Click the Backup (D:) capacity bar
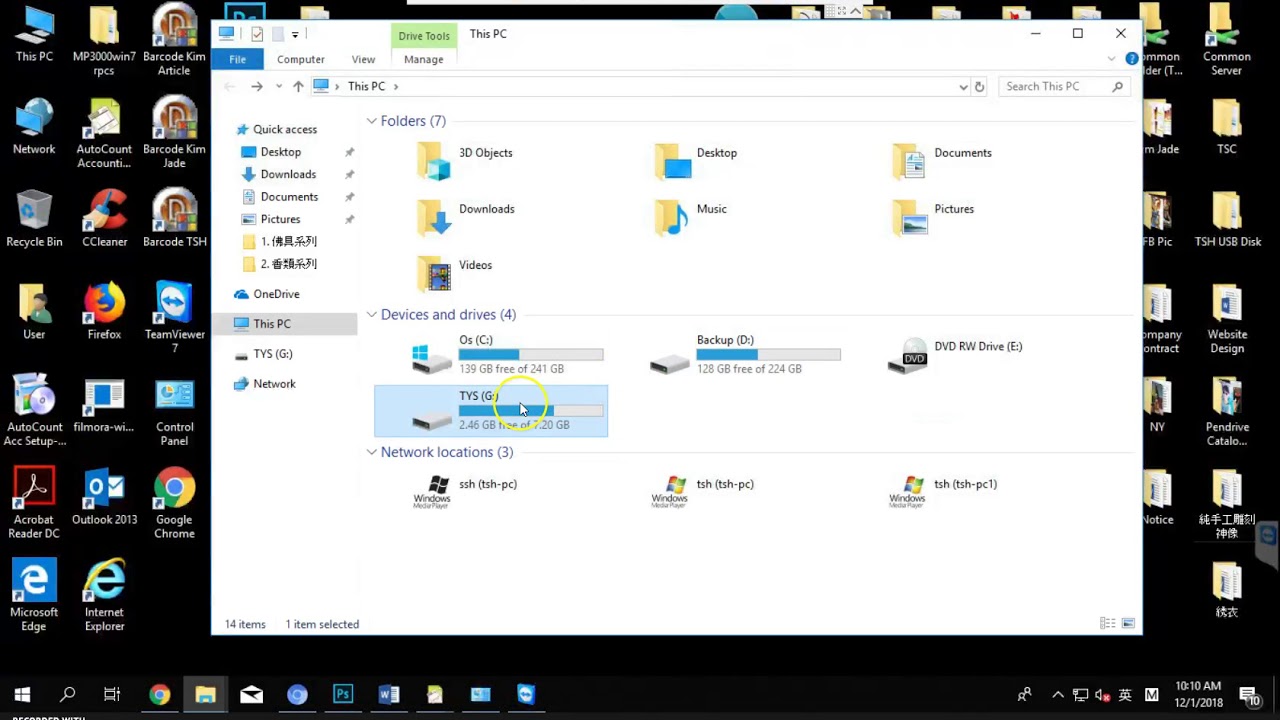The width and height of the screenshot is (1280, 720). [x=769, y=355]
